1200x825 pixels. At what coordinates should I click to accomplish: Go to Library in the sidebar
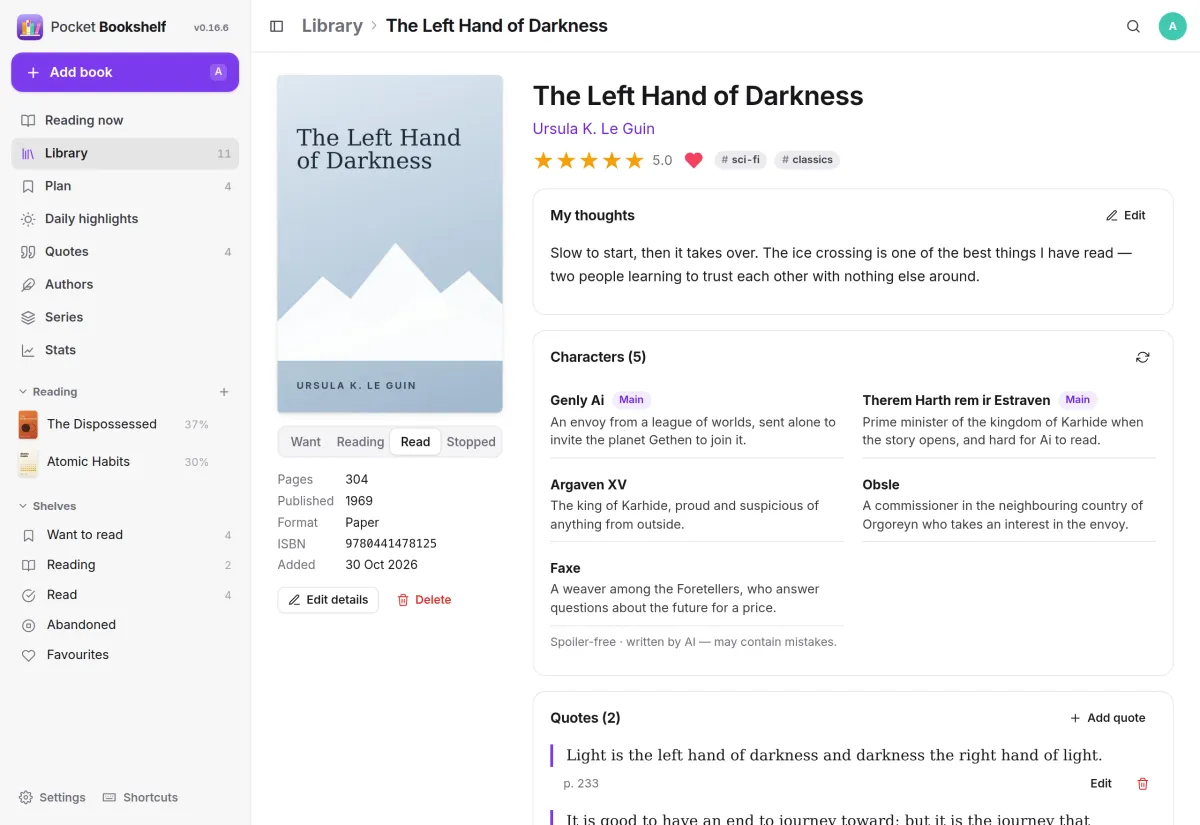pyautogui.click(x=125, y=153)
